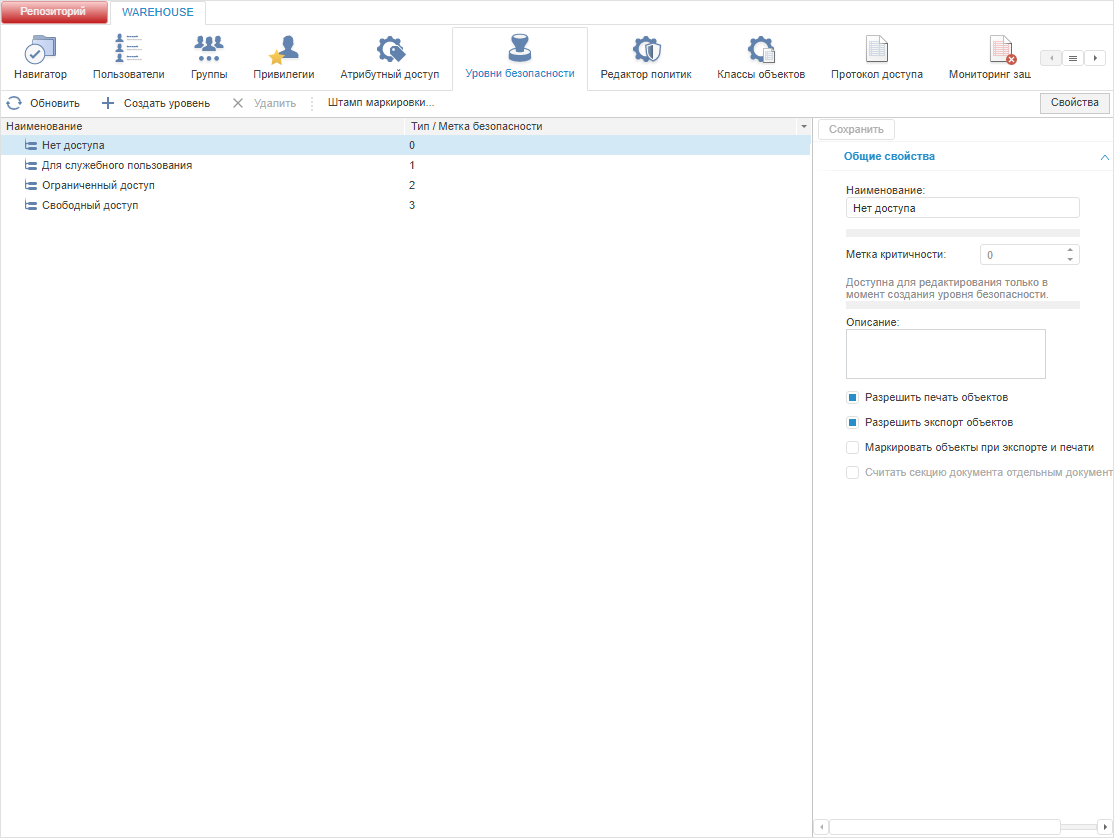Switch to the WAREHOUSE tab

[158, 12]
